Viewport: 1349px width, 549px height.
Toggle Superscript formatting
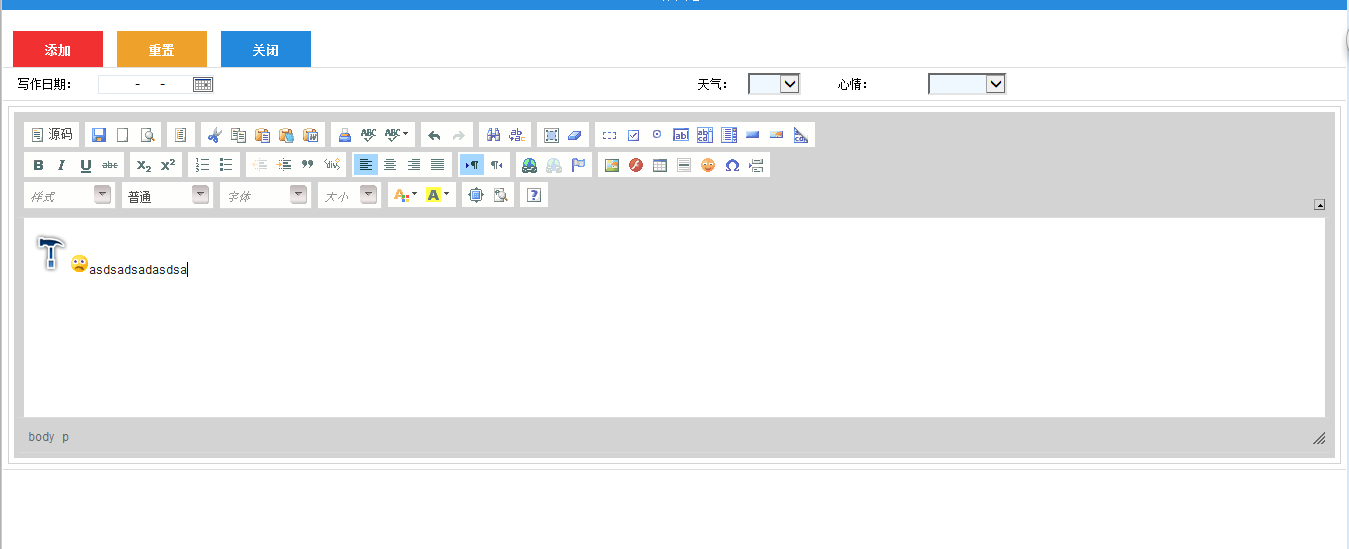[168, 165]
